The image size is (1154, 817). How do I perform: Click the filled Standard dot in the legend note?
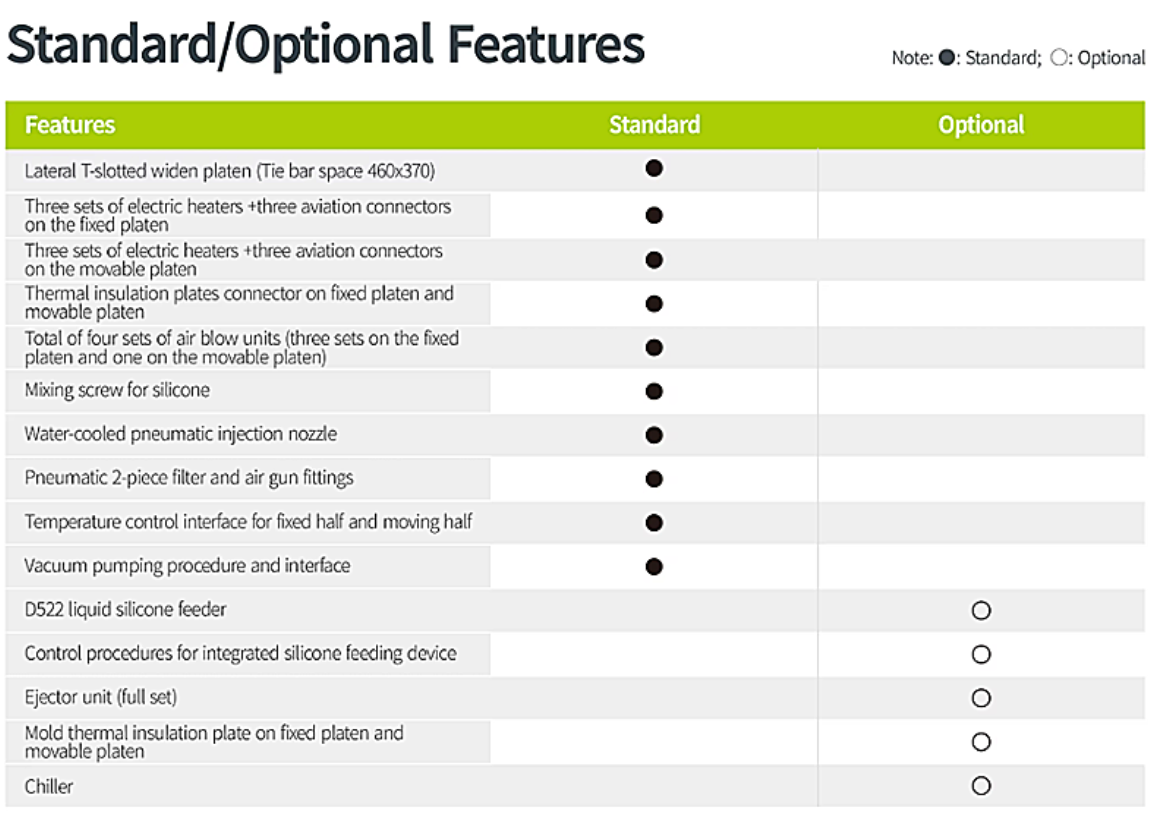(x=947, y=58)
